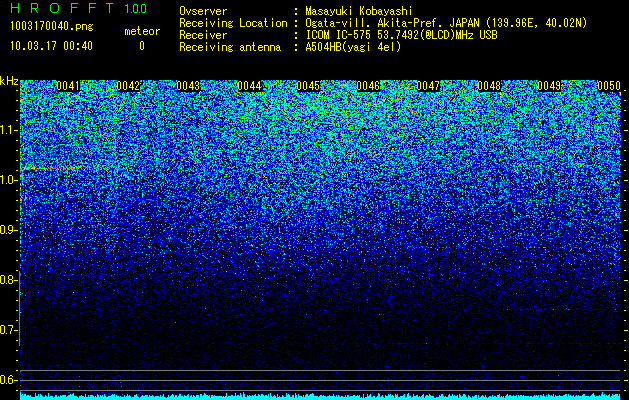Click the HROFFT 1.0.0 title text
The width and height of the screenshot is (629, 400).
pos(78,8)
